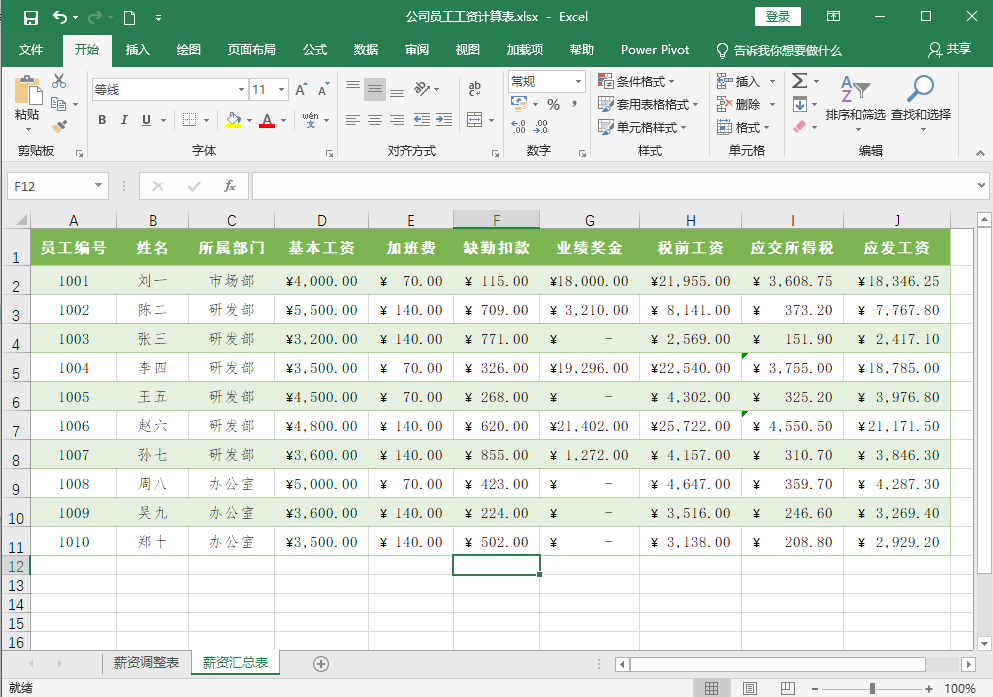Click the Percent Style icon

tap(553, 104)
